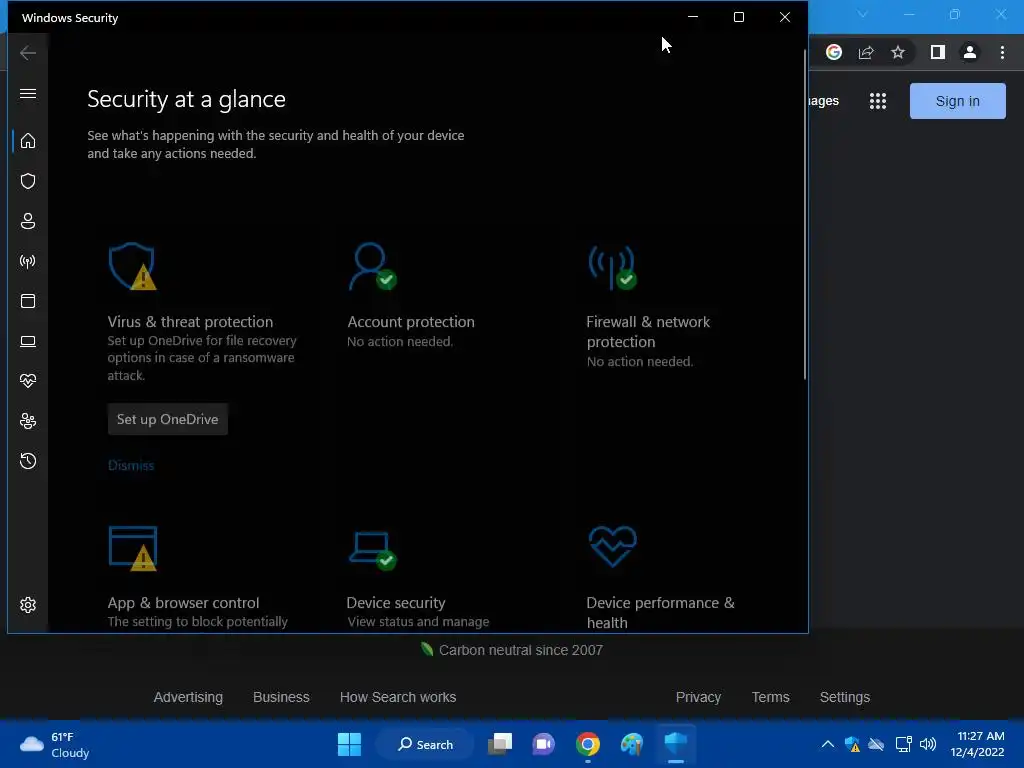
Task: Bookmark this page with the star icon
Action: pos(898,52)
